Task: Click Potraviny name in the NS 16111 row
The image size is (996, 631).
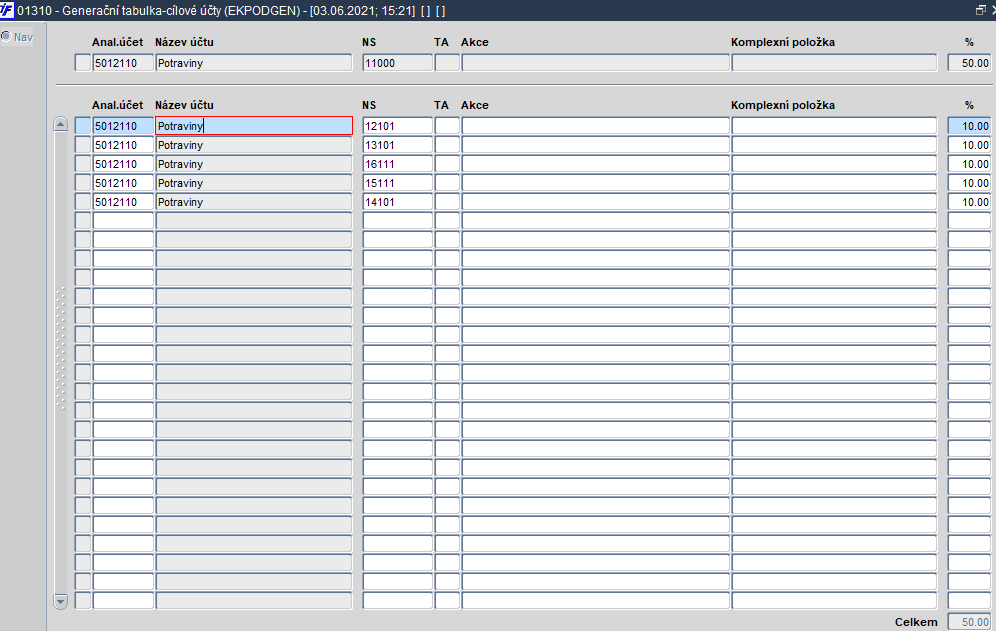Action: point(253,164)
